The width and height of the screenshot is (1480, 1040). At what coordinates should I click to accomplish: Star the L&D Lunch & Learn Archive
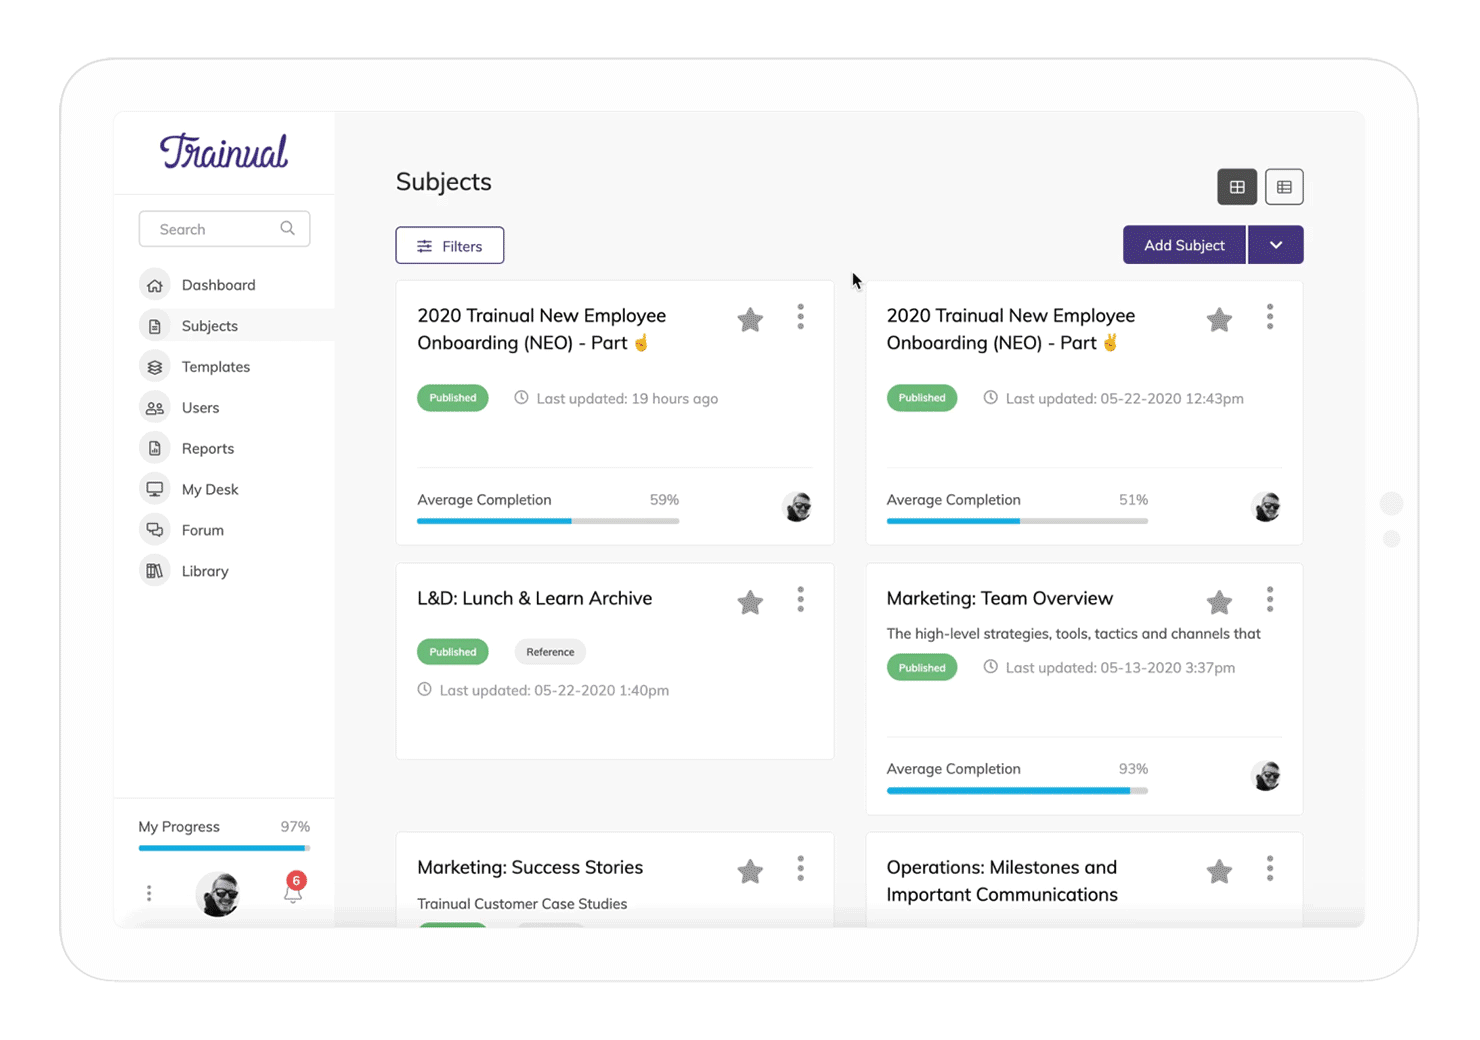tap(750, 602)
